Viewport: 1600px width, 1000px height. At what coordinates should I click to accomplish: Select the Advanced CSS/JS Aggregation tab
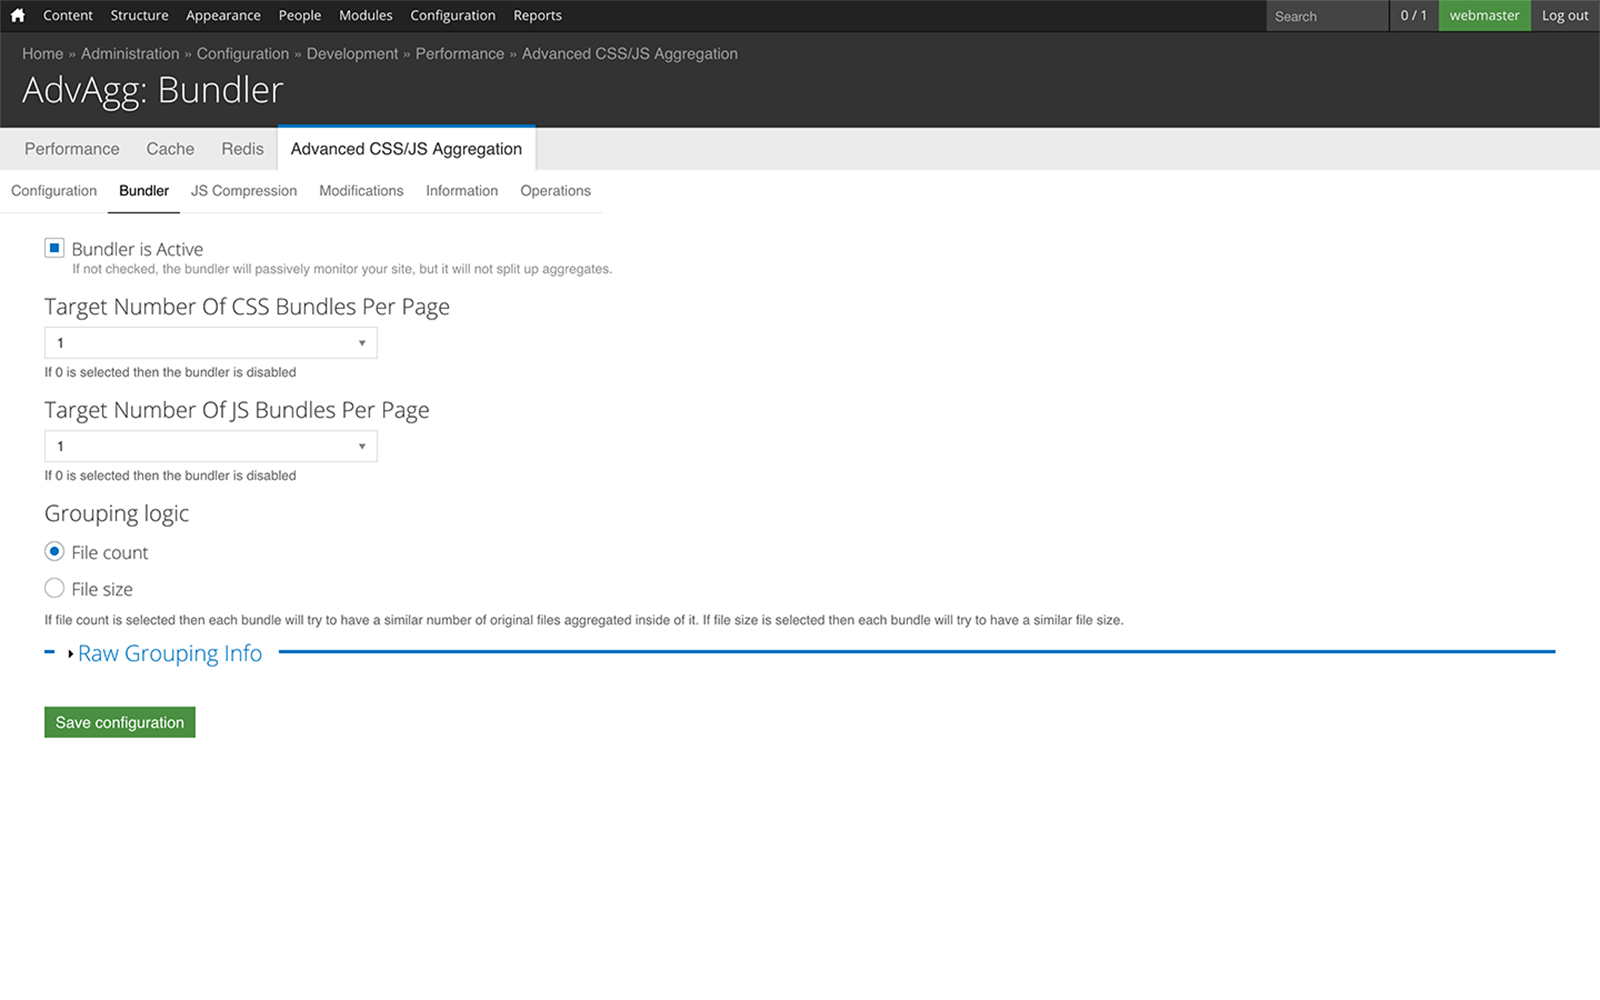(x=406, y=149)
